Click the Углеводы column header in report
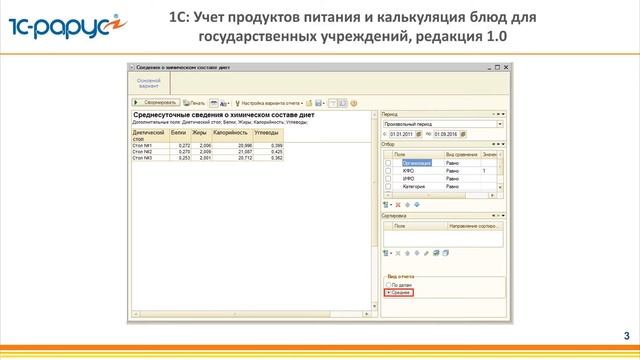640x360 pixels. tap(268, 136)
